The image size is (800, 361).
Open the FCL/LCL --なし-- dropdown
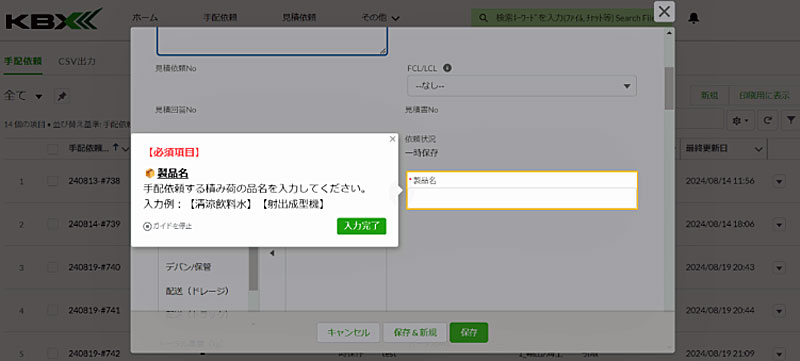(x=521, y=86)
